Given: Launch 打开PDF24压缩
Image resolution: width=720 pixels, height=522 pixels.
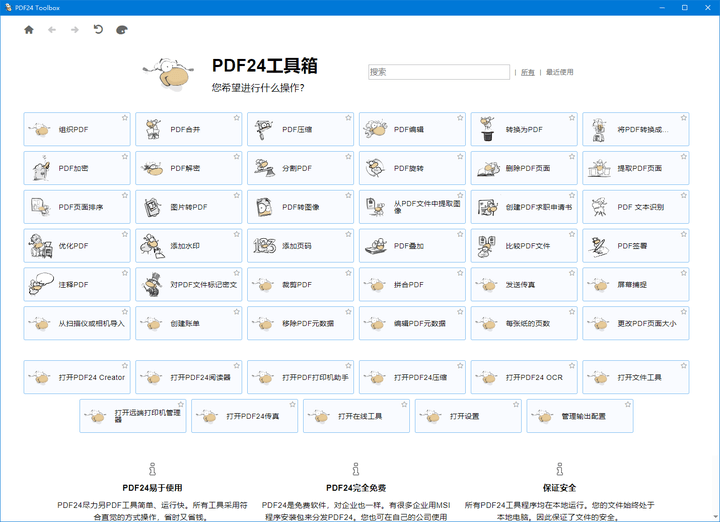Looking at the screenshot, I should (x=412, y=377).
